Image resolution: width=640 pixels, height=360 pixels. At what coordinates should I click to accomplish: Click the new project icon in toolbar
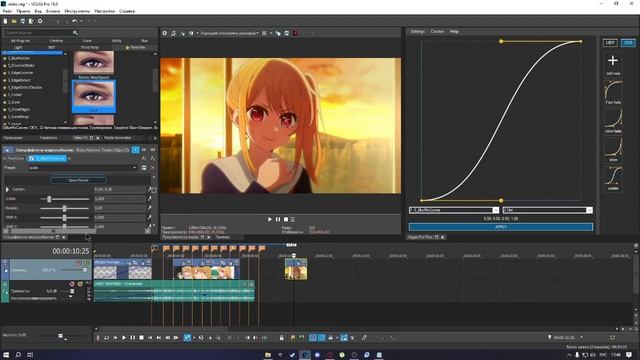[5, 21]
